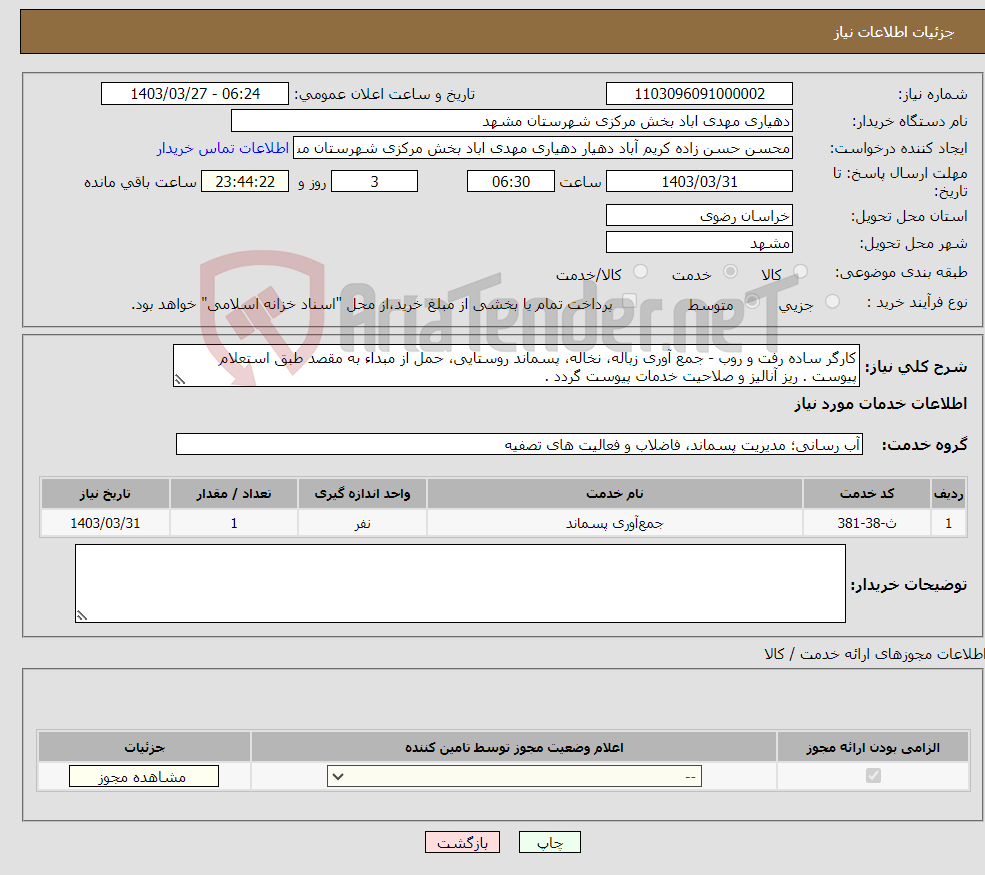Click the announcement date and time field
This screenshot has width=985, height=875.
tap(195, 94)
